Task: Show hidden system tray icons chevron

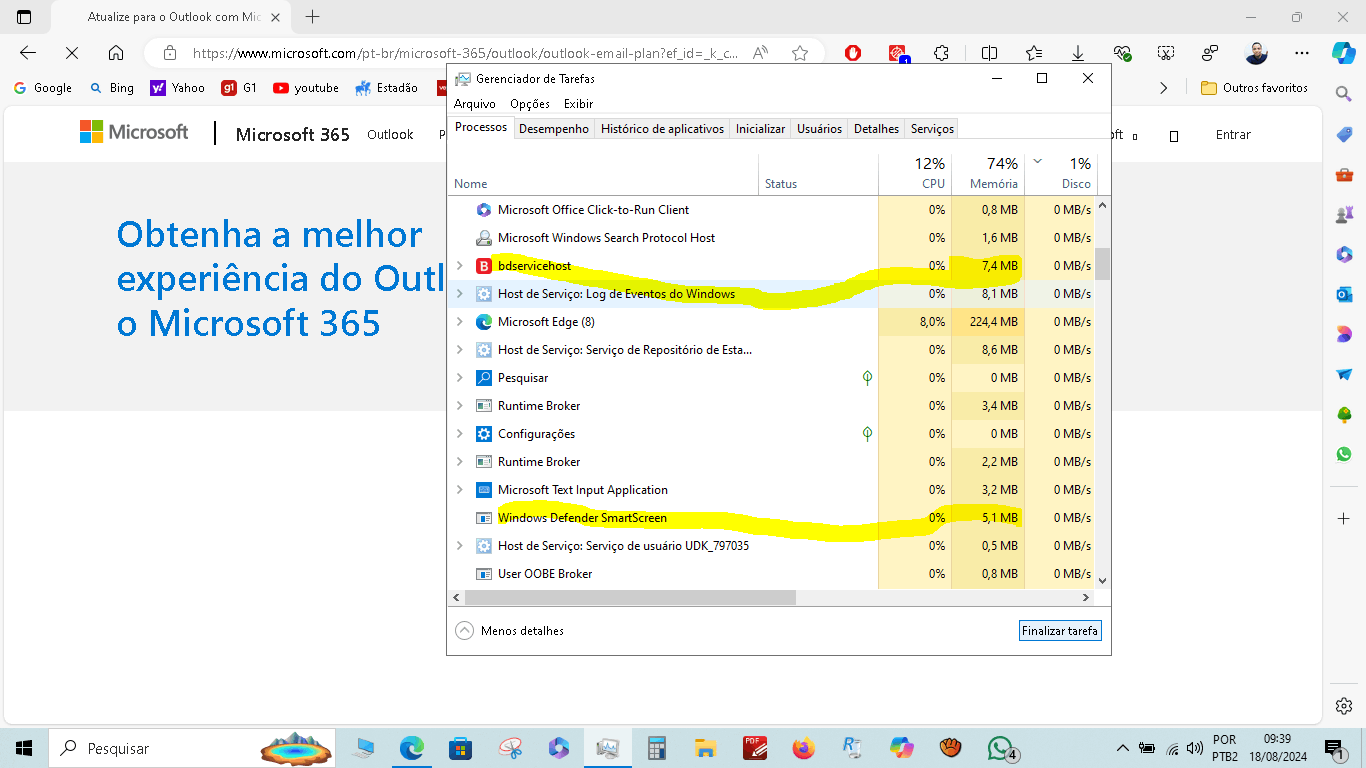Action: pos(1122,748)
